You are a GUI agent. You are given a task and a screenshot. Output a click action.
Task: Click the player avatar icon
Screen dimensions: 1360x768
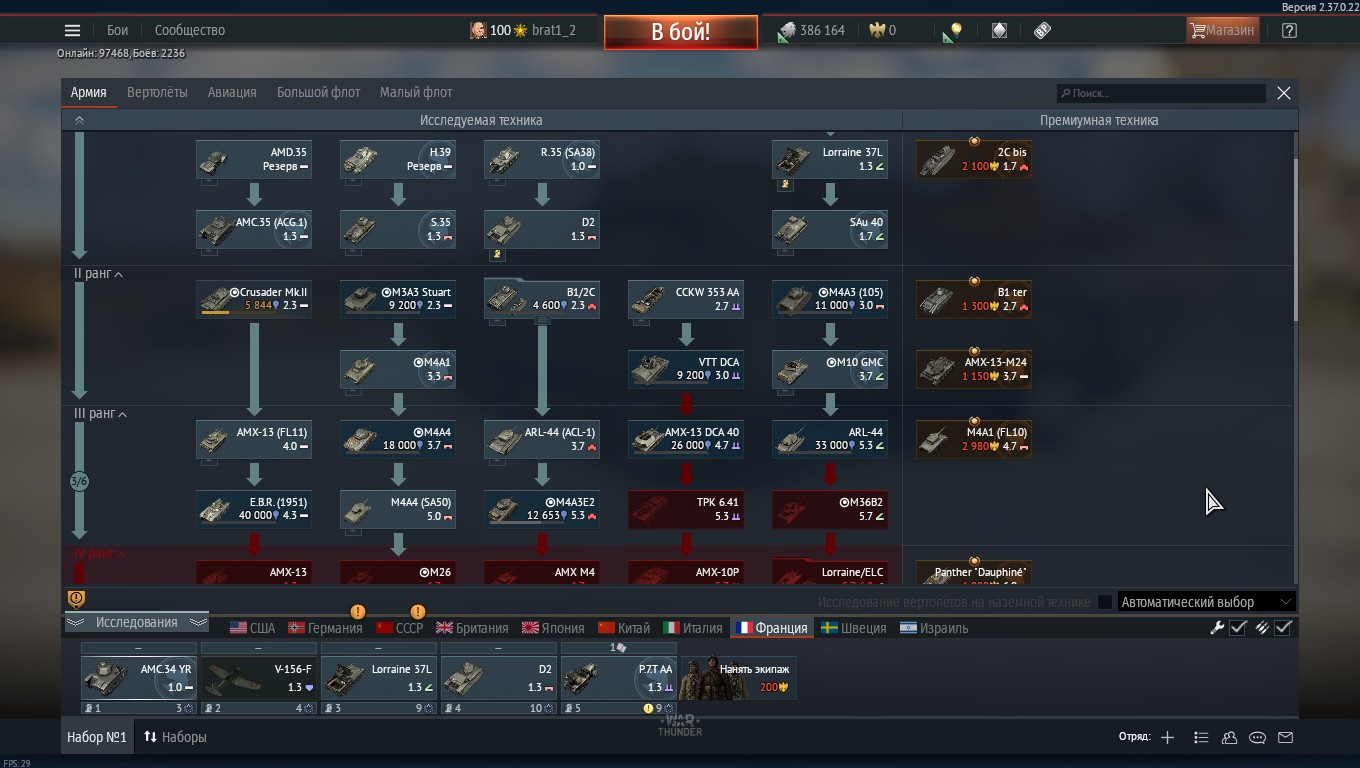pos(478,30)
